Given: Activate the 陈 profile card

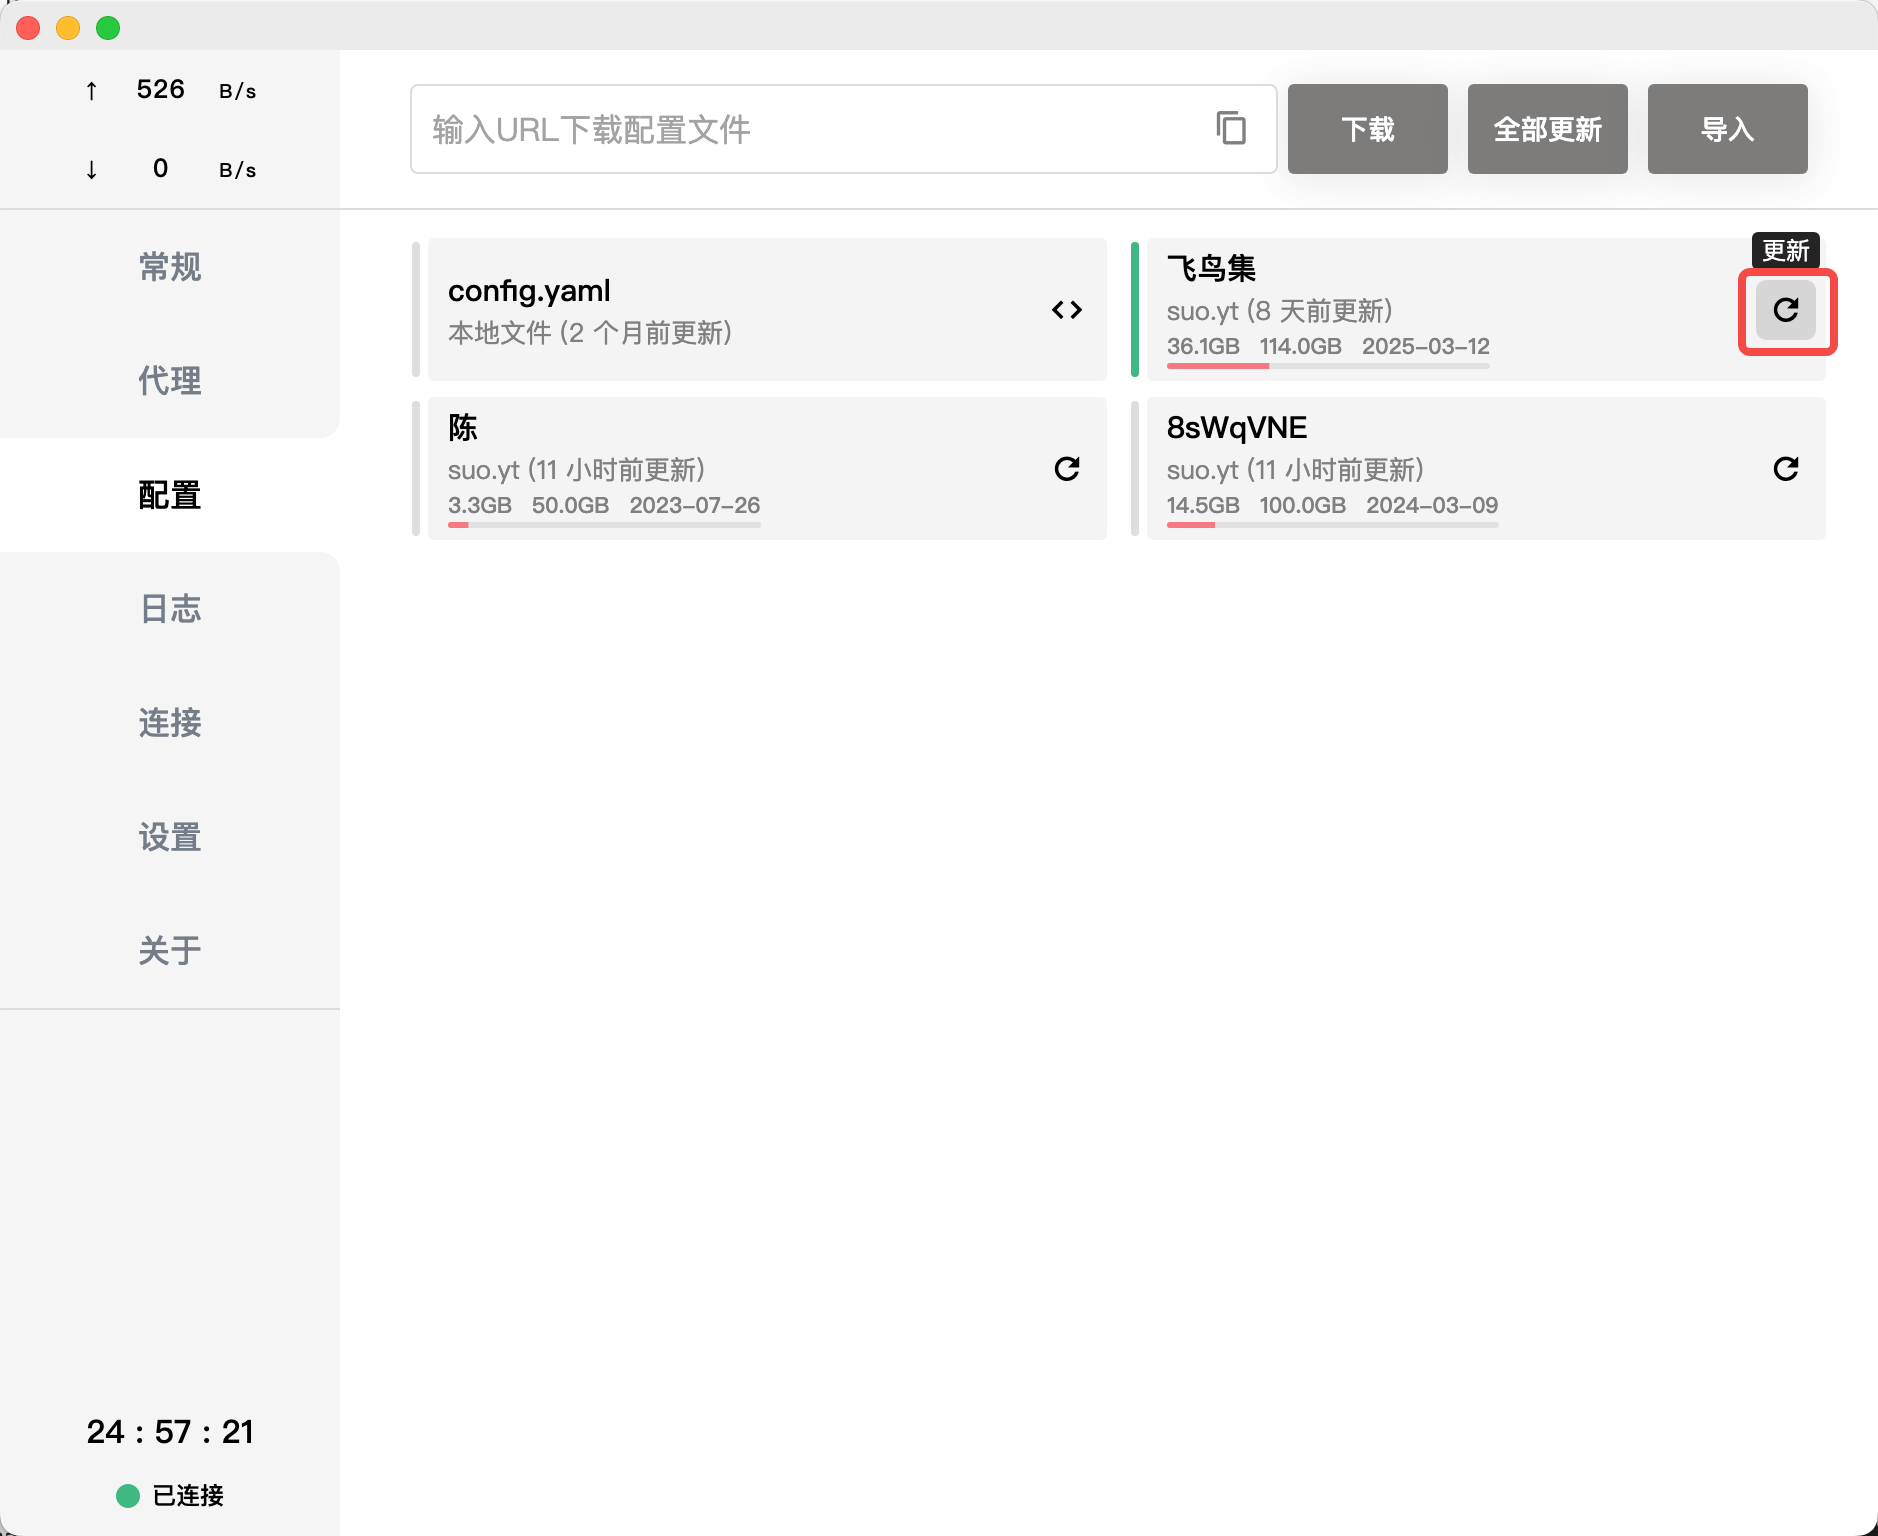Looking at the screenshot, I should click(x=767, y=468).
